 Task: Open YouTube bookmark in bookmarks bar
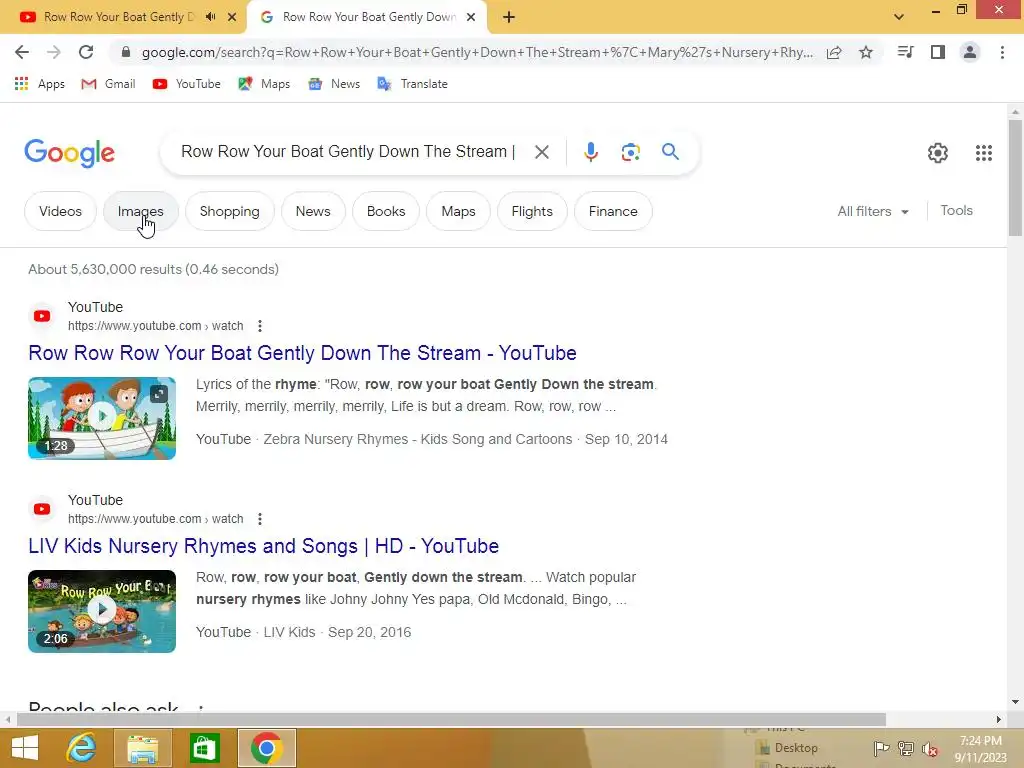click(x=186, y=84)
